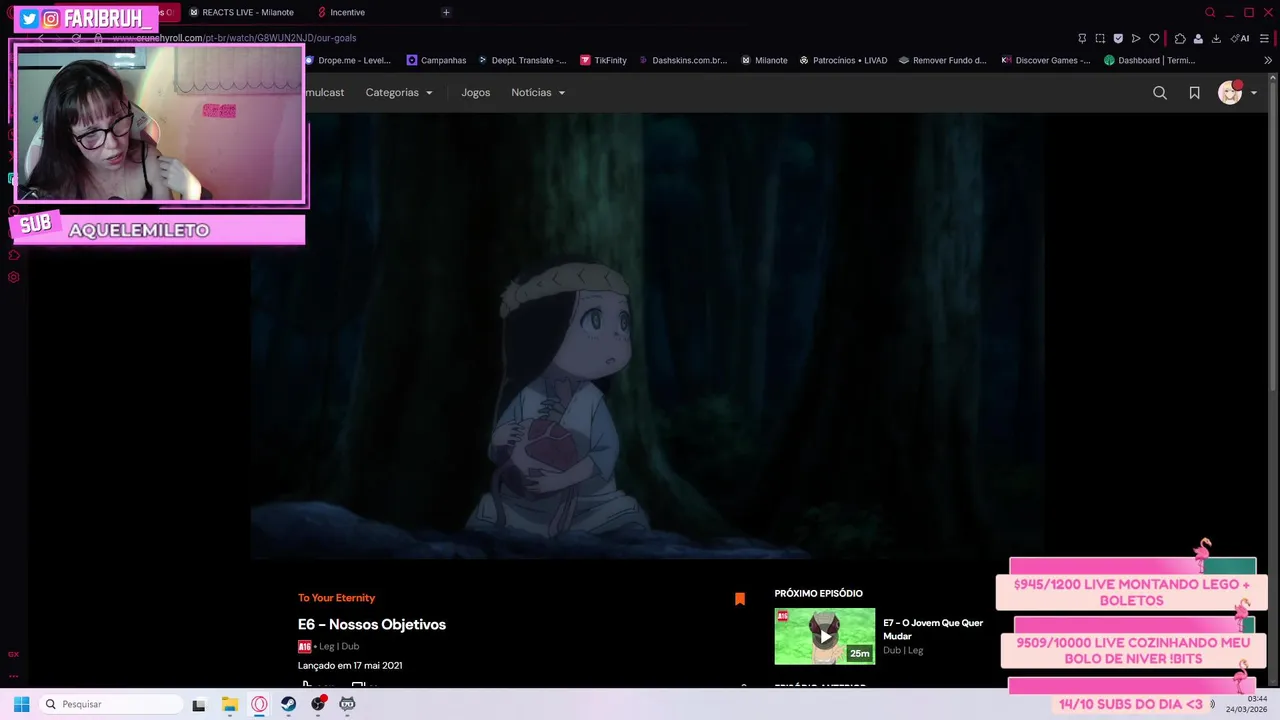Click the Pesquisar taskbar search box

109,704
